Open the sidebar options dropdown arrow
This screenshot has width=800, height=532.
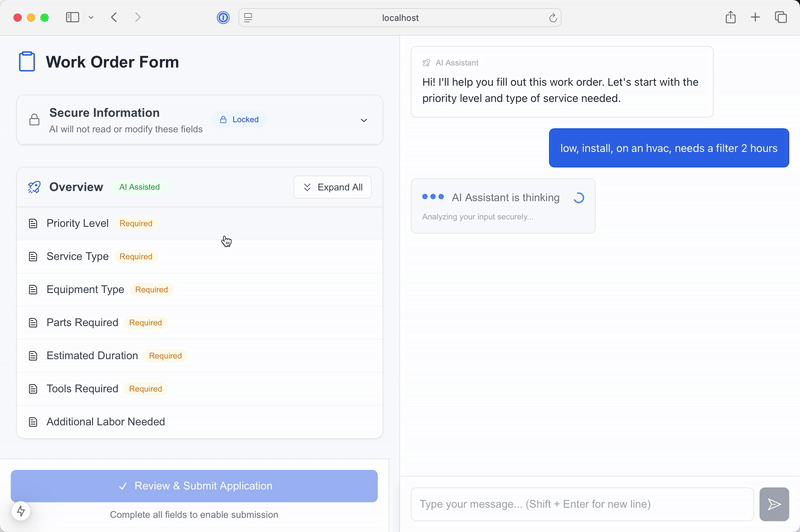(91, 18)
